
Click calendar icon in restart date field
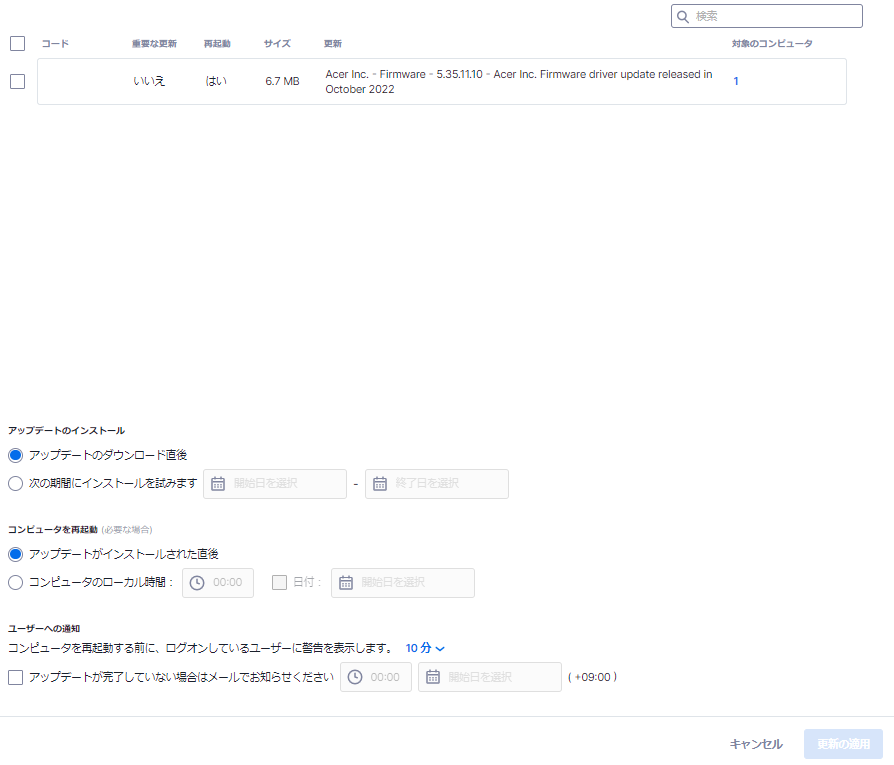click(346, 583)
